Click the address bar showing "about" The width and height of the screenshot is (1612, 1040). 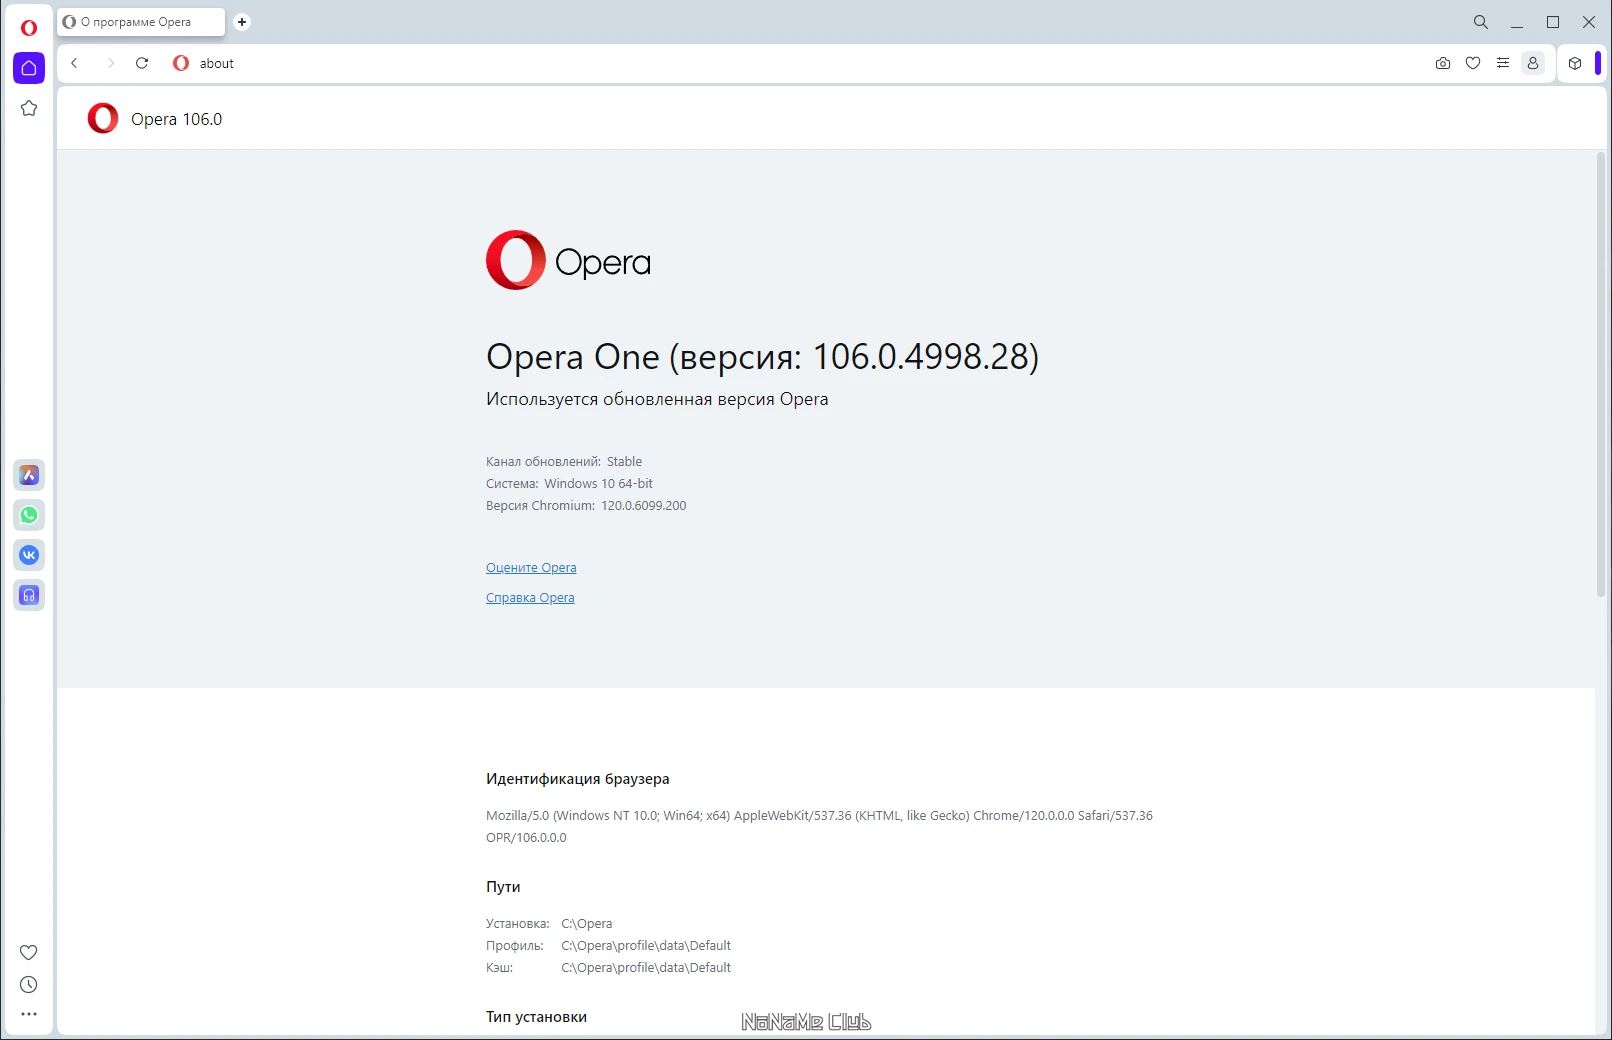tap(800, 63)
